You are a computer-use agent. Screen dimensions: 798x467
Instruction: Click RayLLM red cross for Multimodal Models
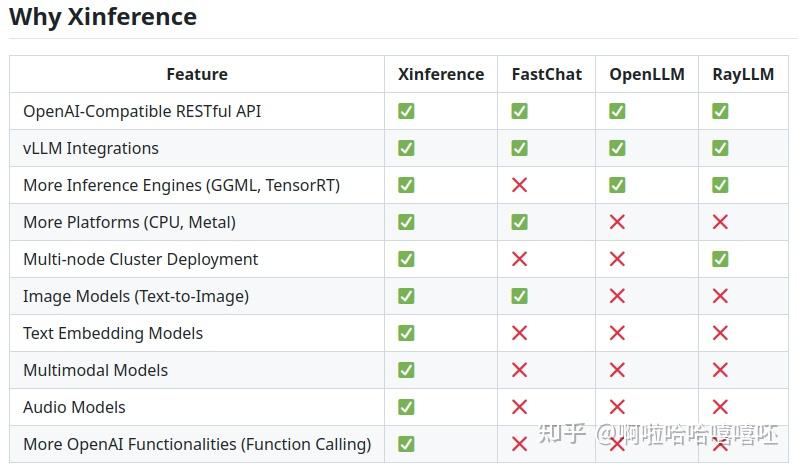click(720, 370)
